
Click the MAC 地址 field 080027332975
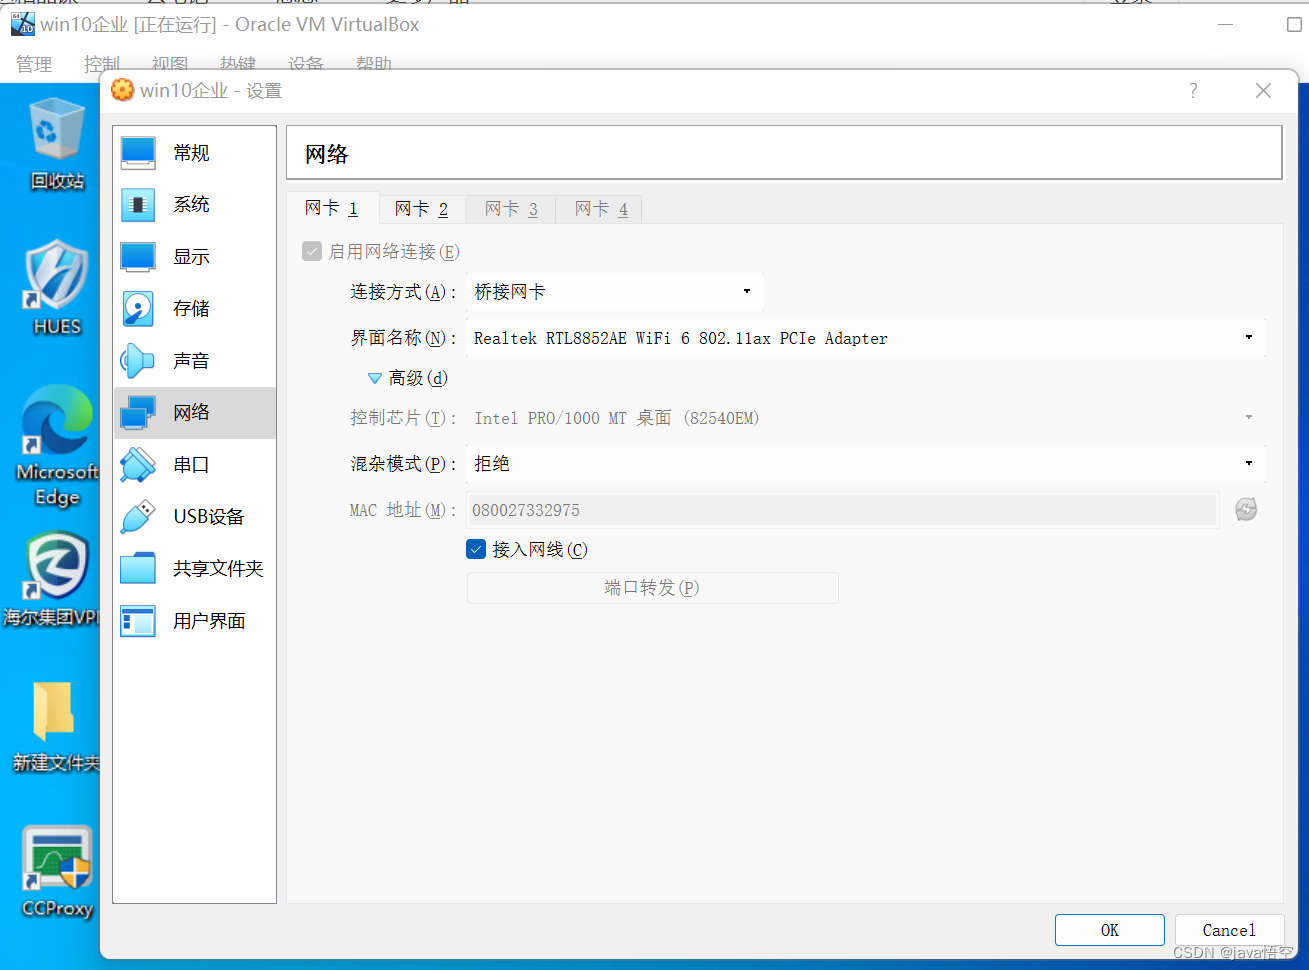pyautogui.click(x=842, y=510)
